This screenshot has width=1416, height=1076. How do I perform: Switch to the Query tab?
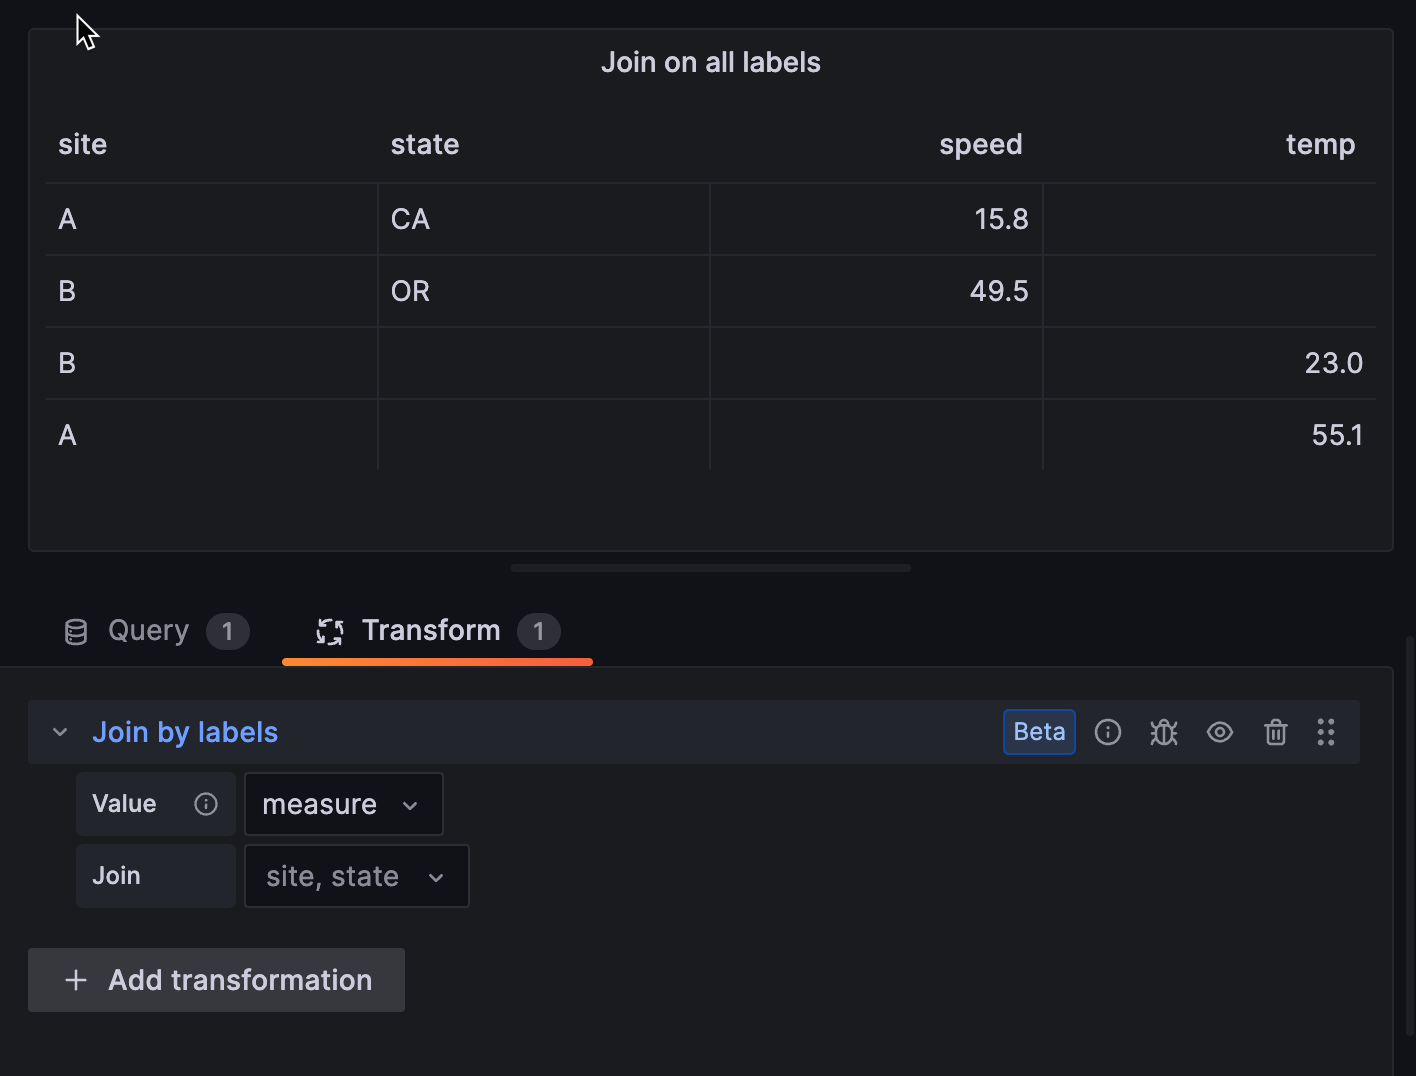click(x=148, y=630)
